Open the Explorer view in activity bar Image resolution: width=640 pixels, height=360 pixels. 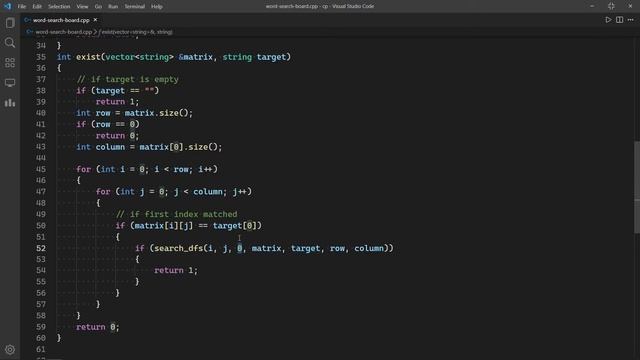[x=10, y=23]
